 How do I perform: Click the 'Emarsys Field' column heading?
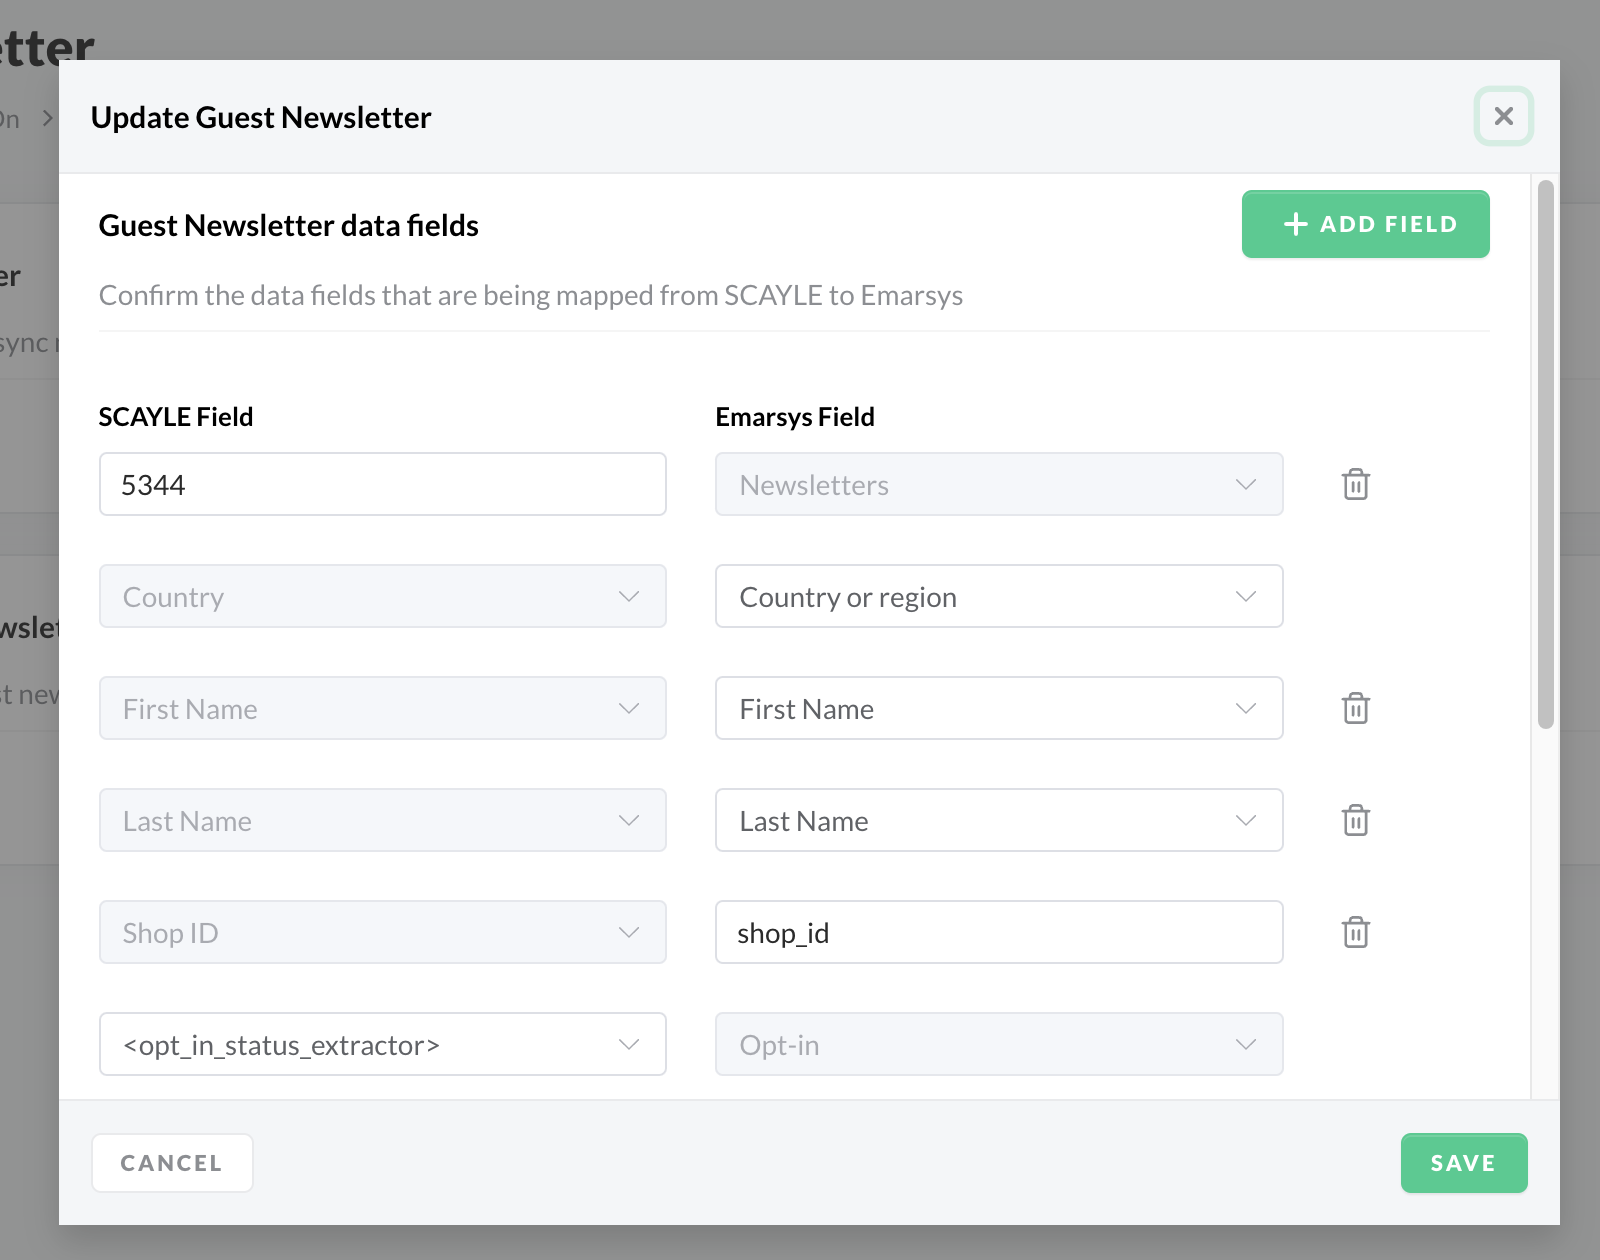(x=795, y=417)
